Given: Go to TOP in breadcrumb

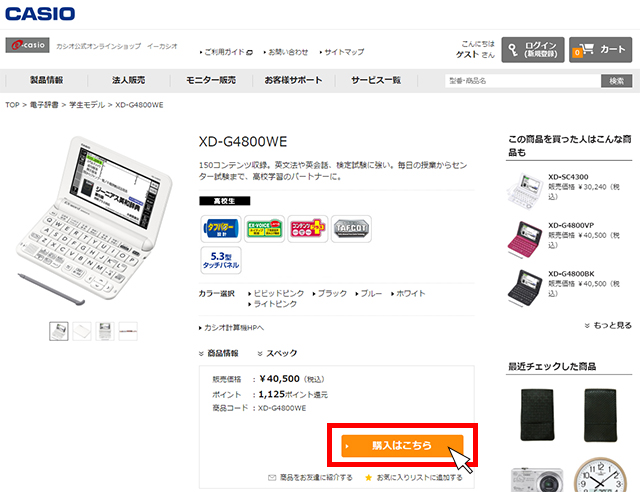Looking at the screenshot, I should [x=12, y=105].
